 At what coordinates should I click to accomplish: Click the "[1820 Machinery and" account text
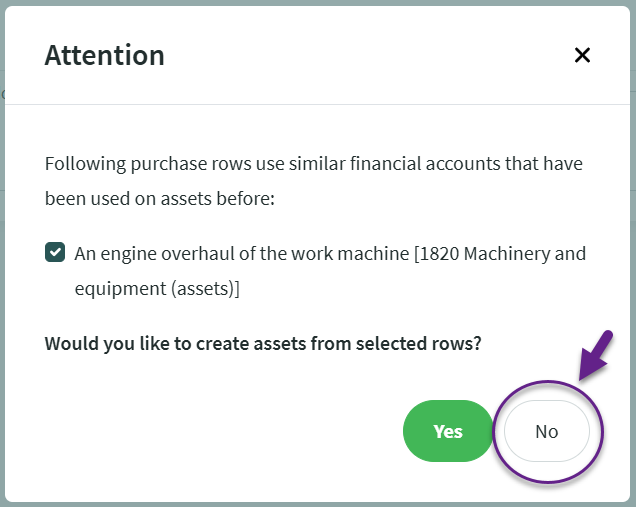(500, 253)
